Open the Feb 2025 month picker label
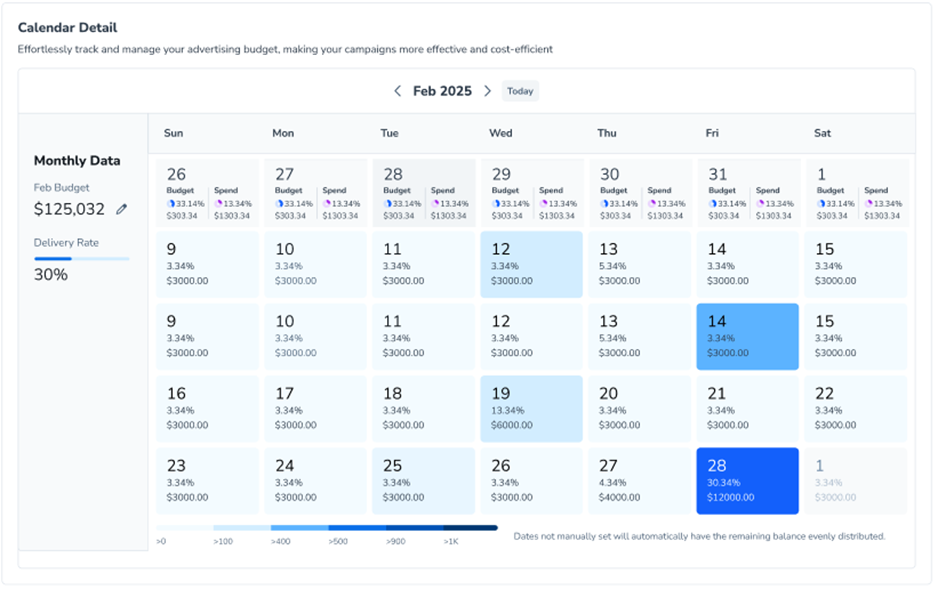Viewport: 938px width, 598px height. point(442,91)
